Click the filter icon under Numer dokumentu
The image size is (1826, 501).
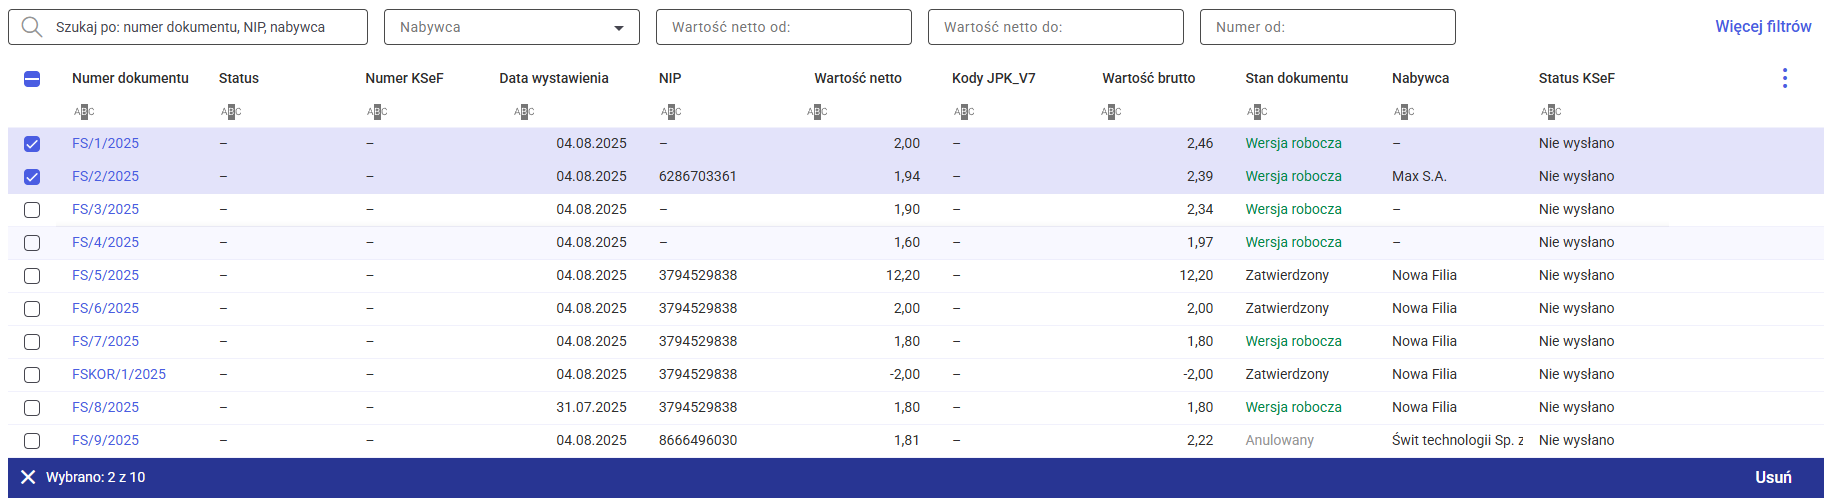pos(84,112)
